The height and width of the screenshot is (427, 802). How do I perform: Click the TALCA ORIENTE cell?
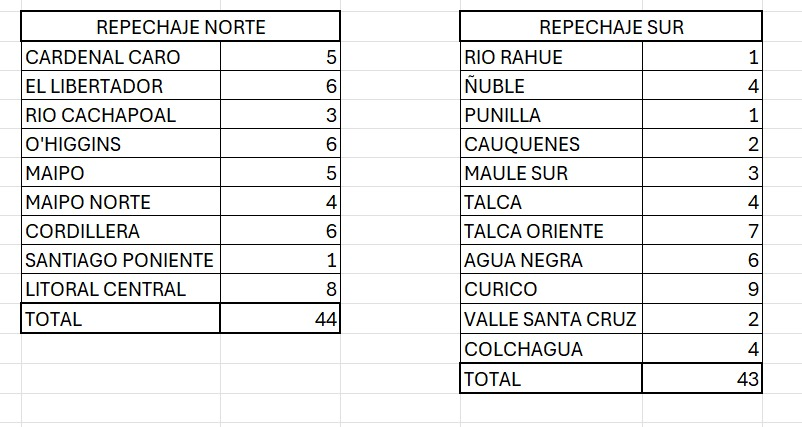coord(551,231)
